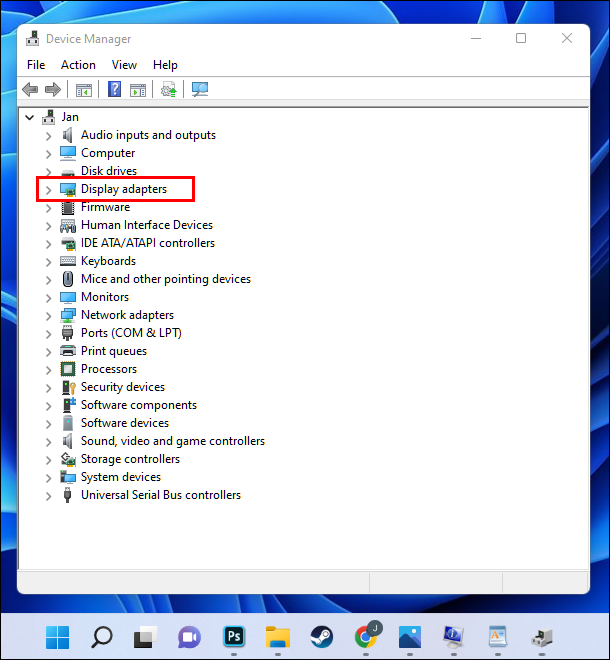610x660 pixels.
Task: Click the Security devices key icon
Action: click(x=69, y=387)
